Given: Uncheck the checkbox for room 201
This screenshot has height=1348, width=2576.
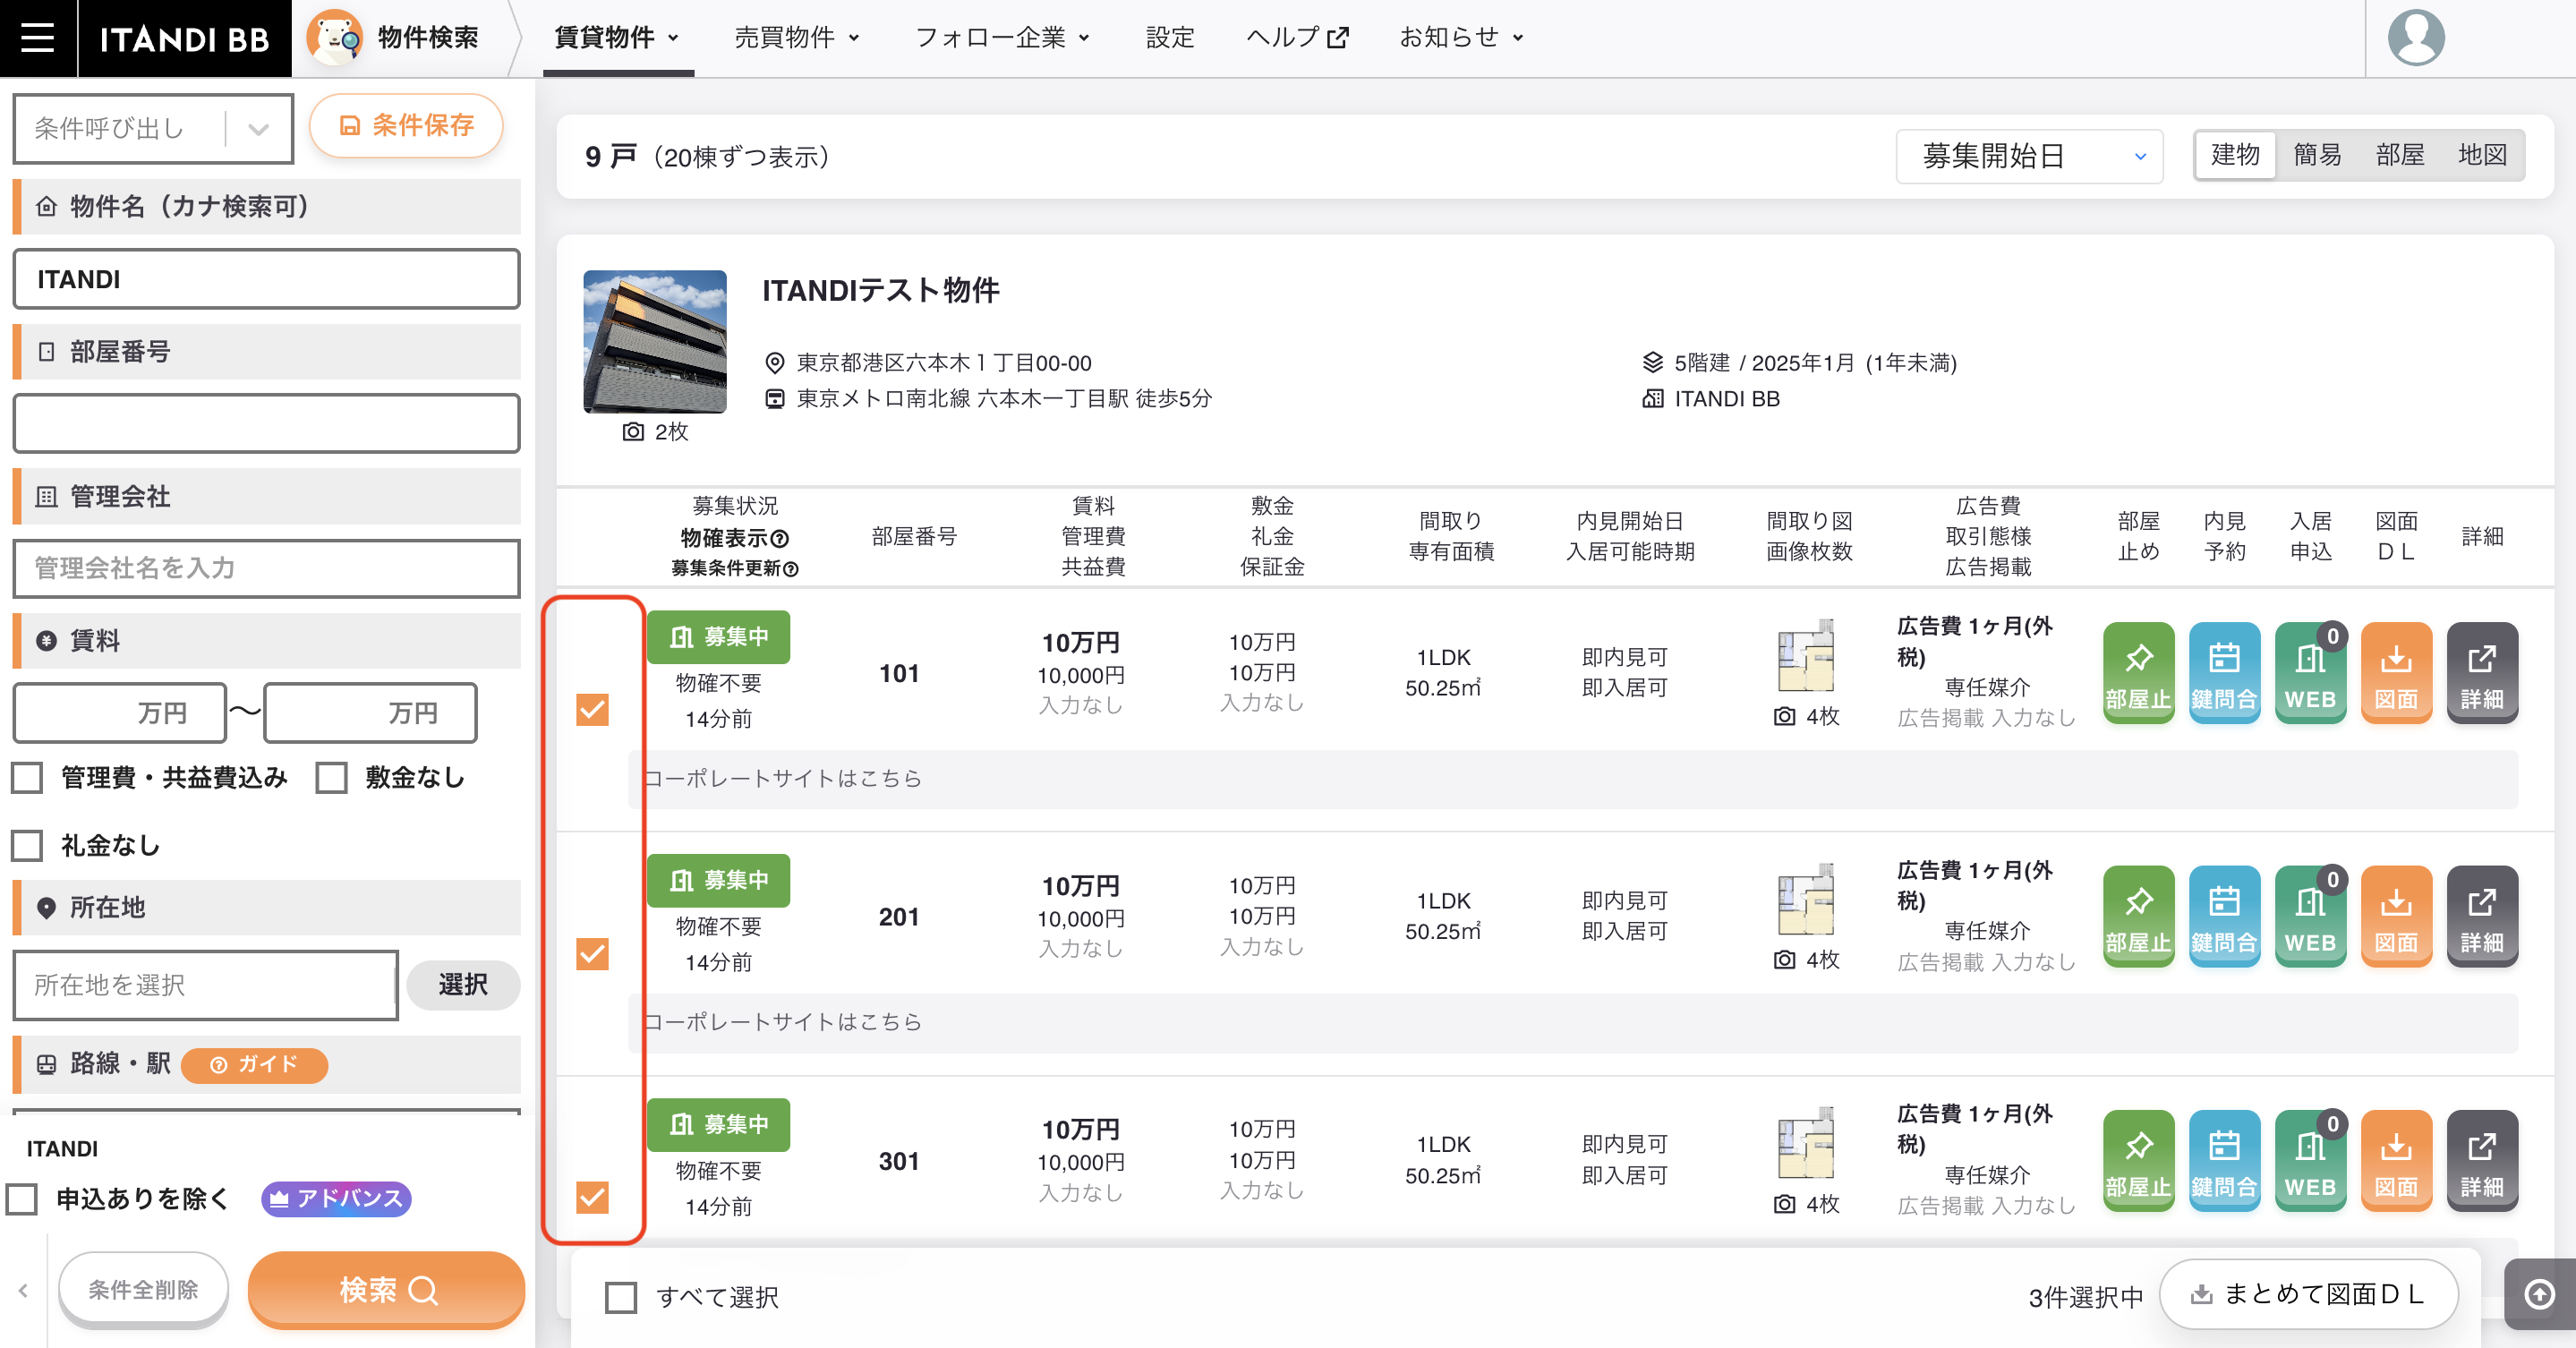Looking at the screenshot, I should [x=593, y=954].
